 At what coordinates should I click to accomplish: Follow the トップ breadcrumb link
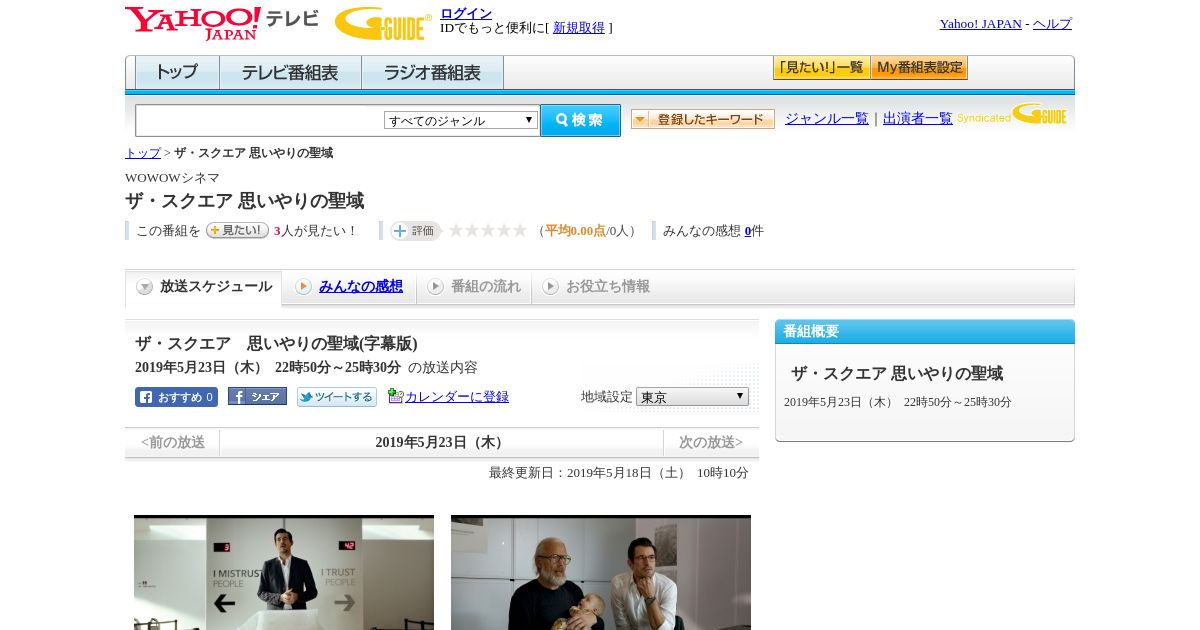(x=143, y=153)
